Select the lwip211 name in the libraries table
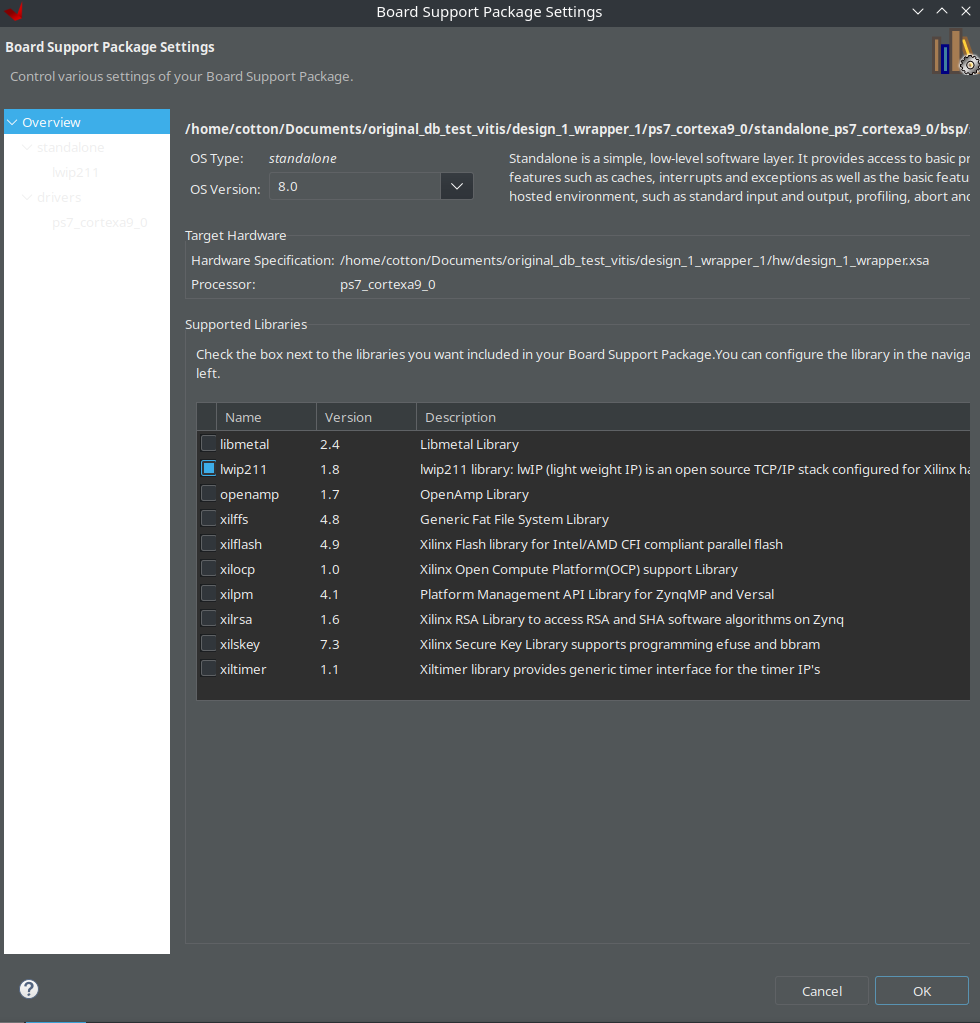The image size is (980, 1023). [x=243, y=469]
